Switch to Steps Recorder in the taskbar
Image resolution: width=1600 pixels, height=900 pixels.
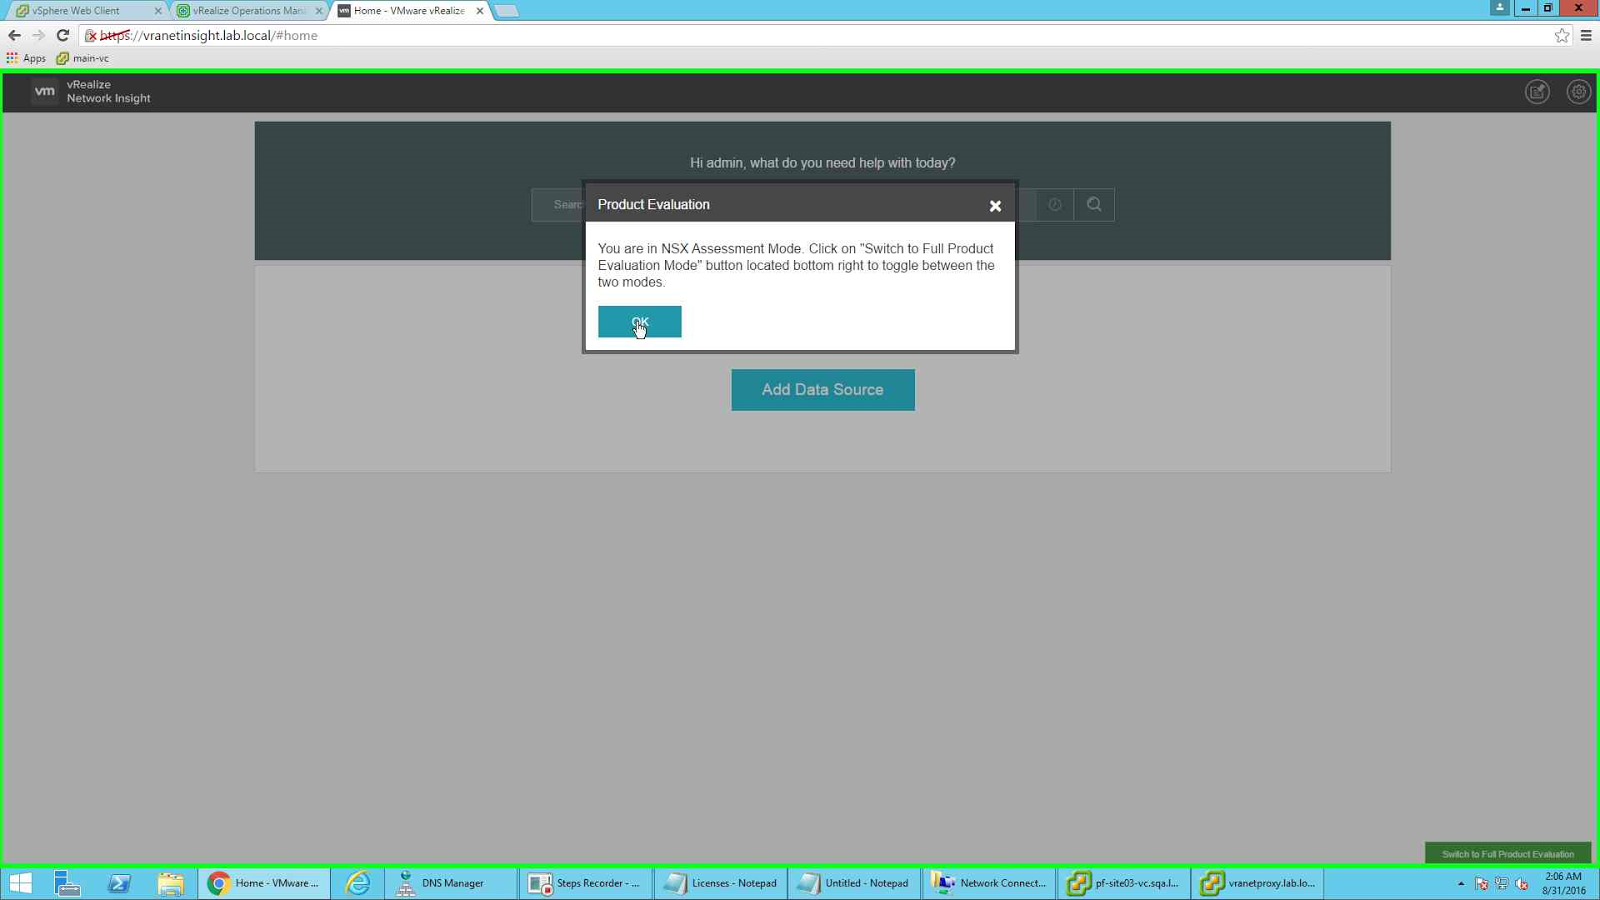pyautogui.click(x=586, y=883)
